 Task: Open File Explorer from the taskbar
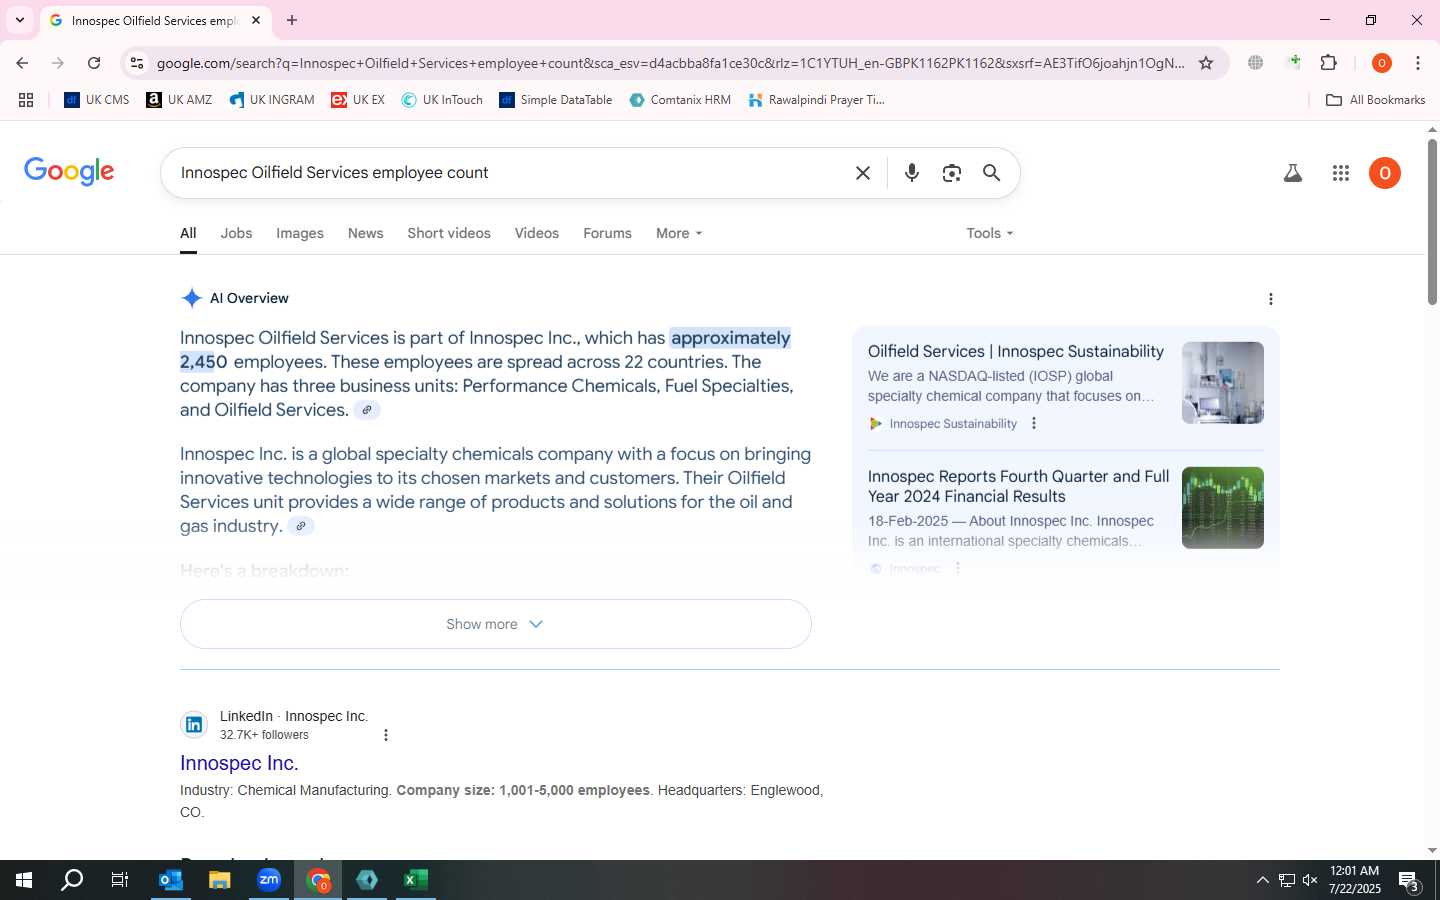point(219,880)
